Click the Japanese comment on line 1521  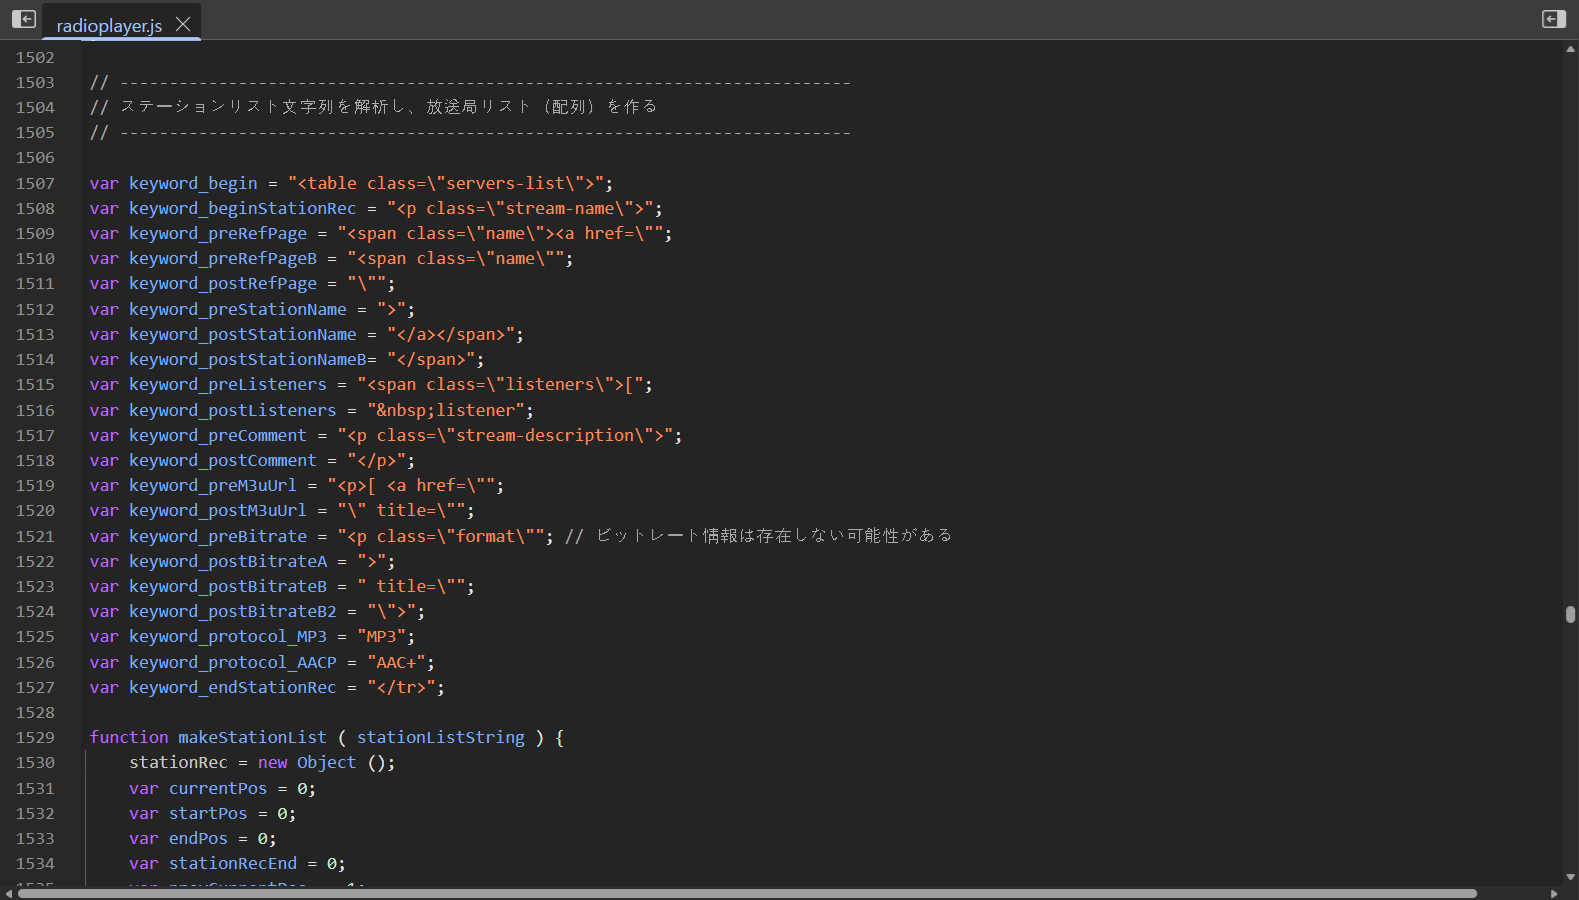759,536
